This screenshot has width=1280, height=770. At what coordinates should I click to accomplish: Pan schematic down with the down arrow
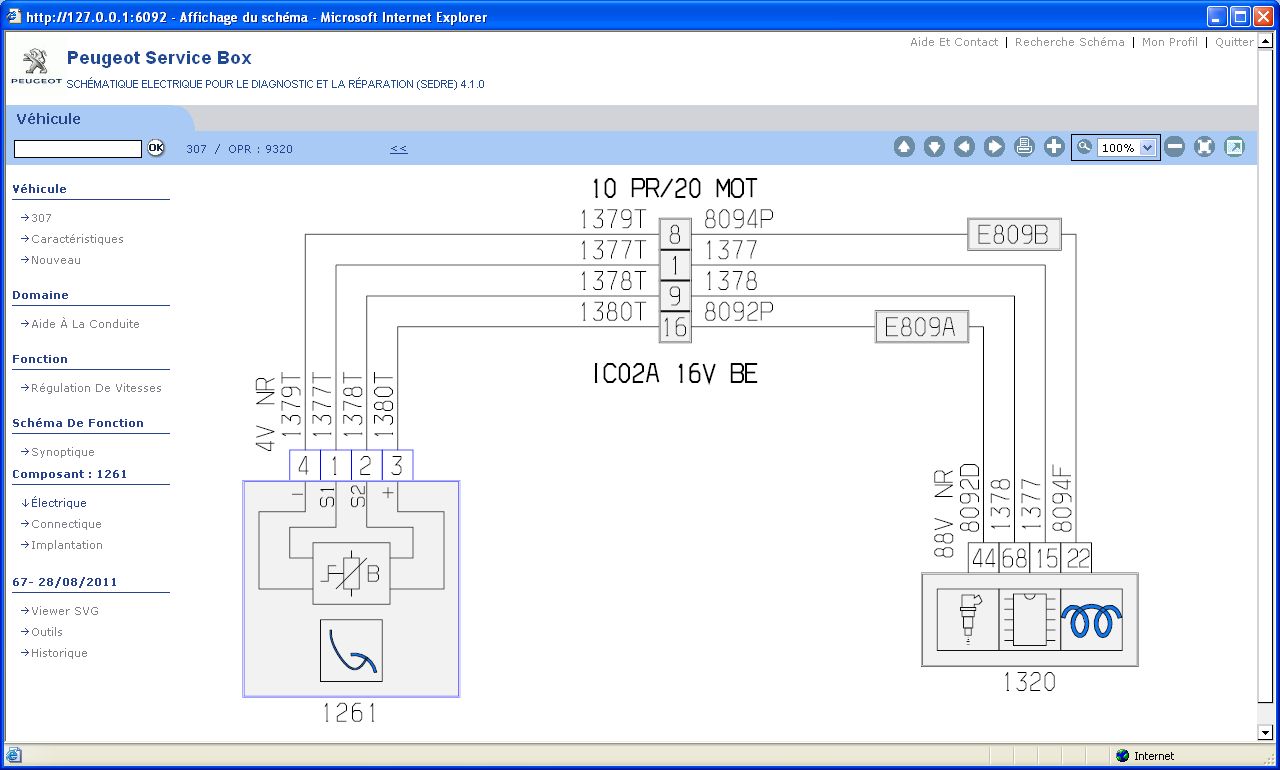click(x=934, y=147)
